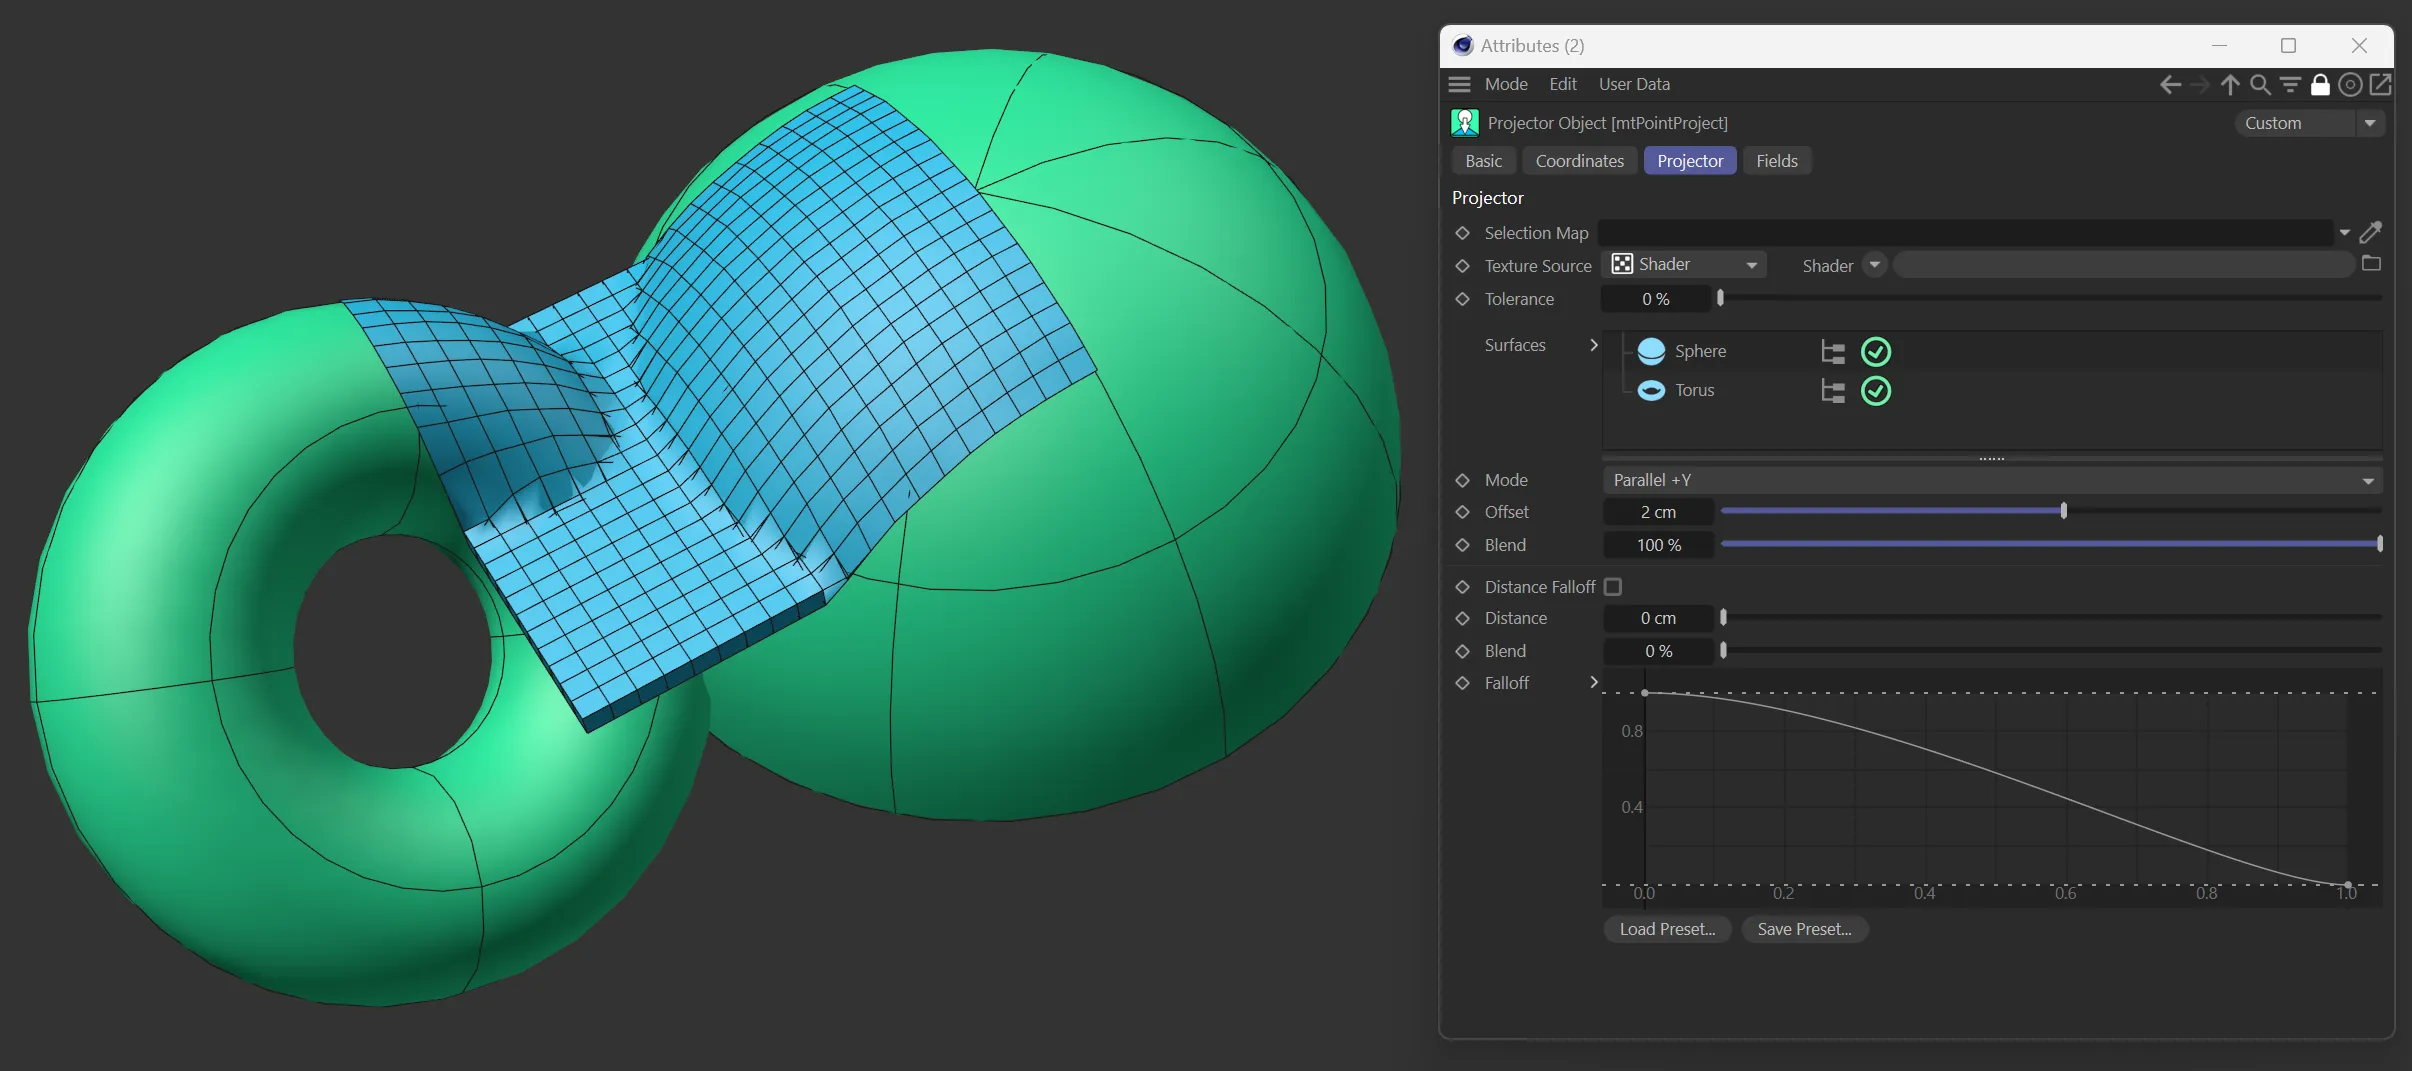
Task: Toggle the Sphere surface enabled checkmark
Action: pos(1876,352)
